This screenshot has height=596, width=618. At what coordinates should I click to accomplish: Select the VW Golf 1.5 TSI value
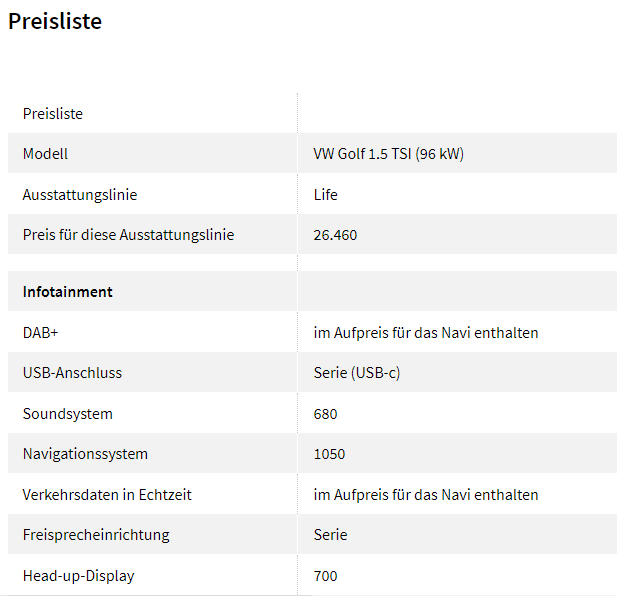pyautogui.click(x=389, y=153)
